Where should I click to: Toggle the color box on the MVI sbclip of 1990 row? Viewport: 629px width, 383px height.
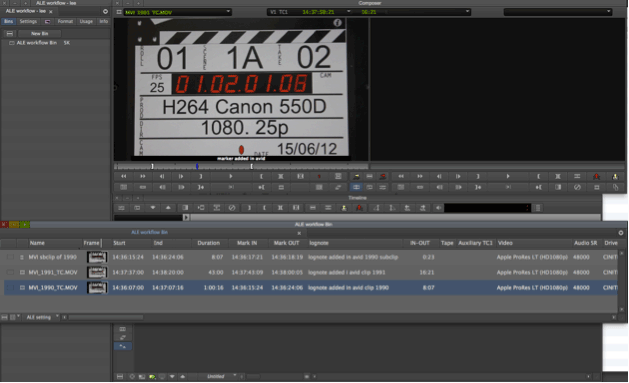(10, 257)
